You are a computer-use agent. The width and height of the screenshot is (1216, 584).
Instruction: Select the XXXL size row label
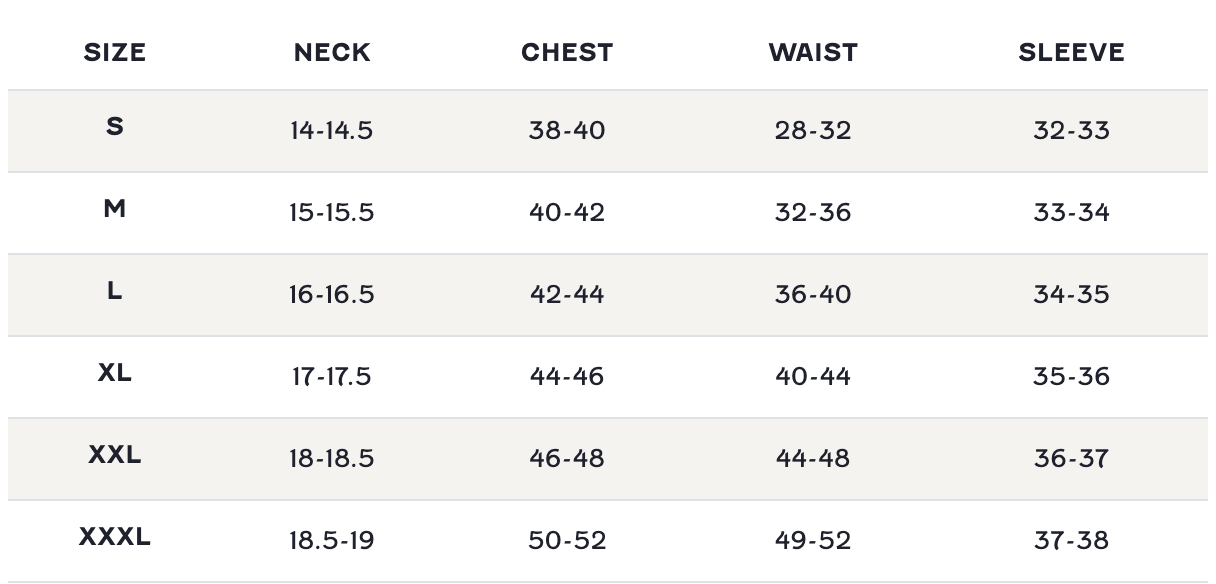(x=115, y=537)
